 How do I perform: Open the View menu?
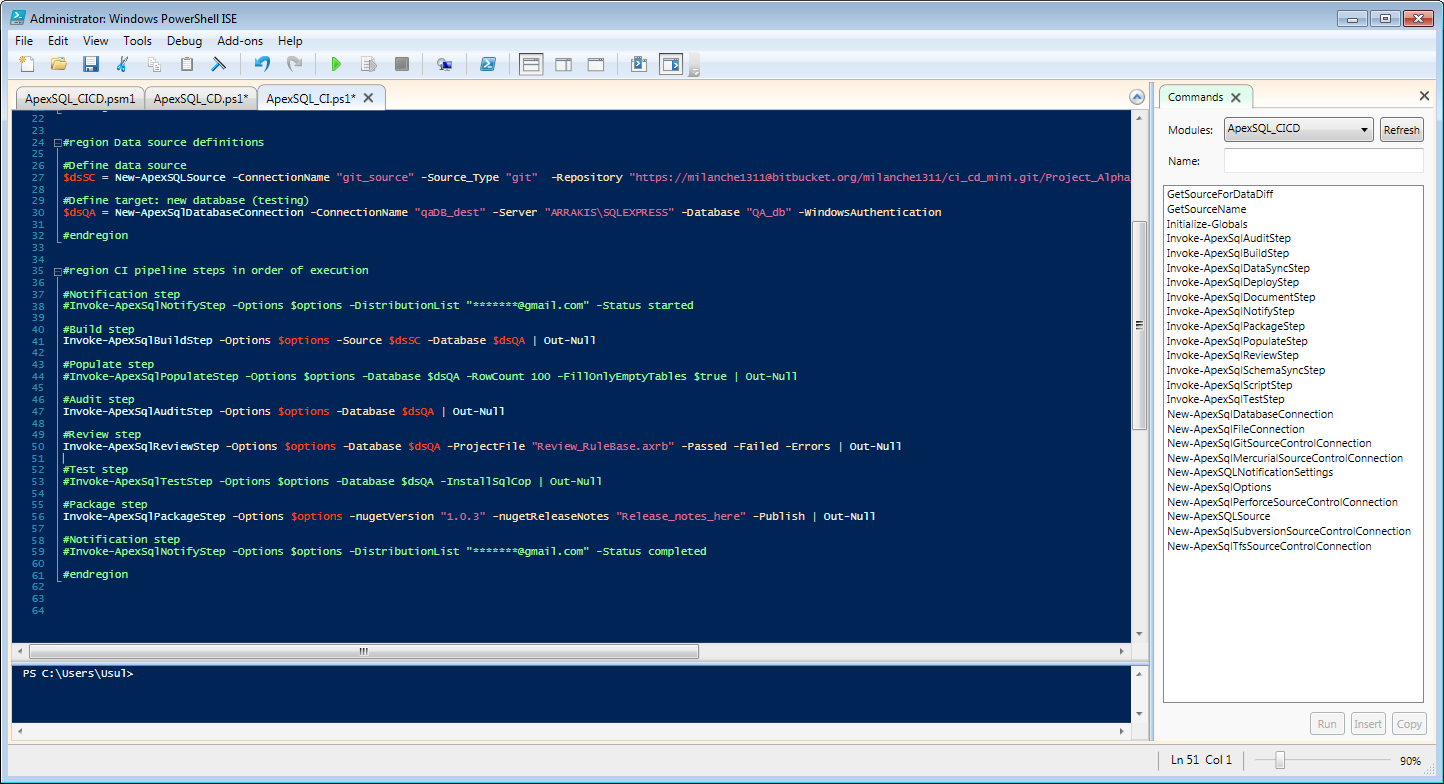point(96,41)
